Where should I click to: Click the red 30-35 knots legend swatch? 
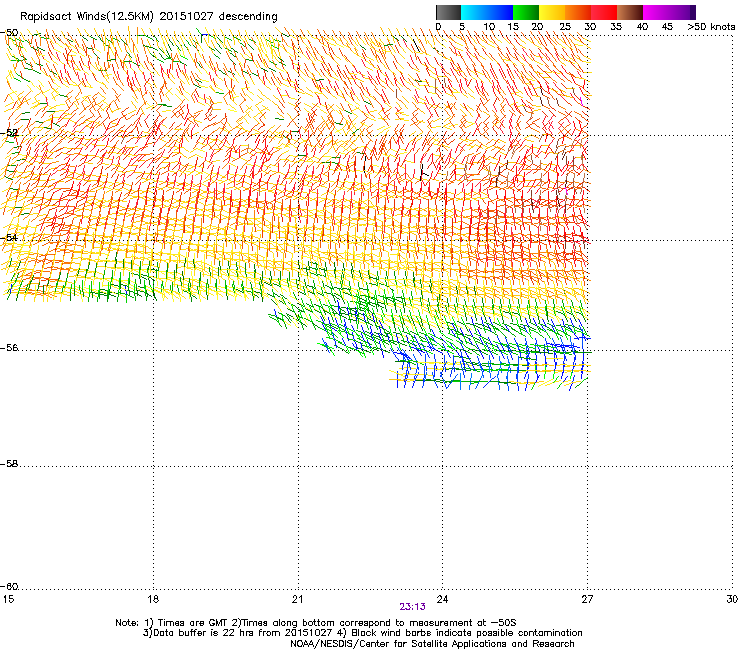click(x=604, y=12)
